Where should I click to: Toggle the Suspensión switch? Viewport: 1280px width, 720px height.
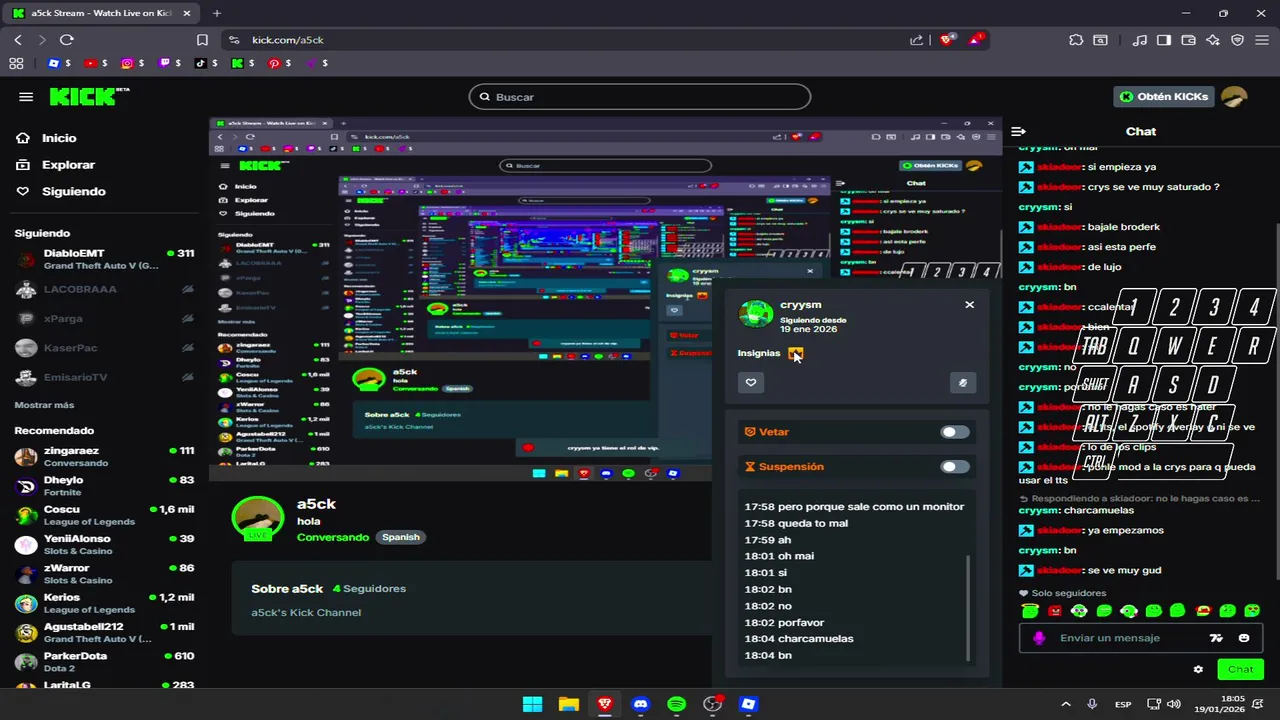(x=955, y=467)
